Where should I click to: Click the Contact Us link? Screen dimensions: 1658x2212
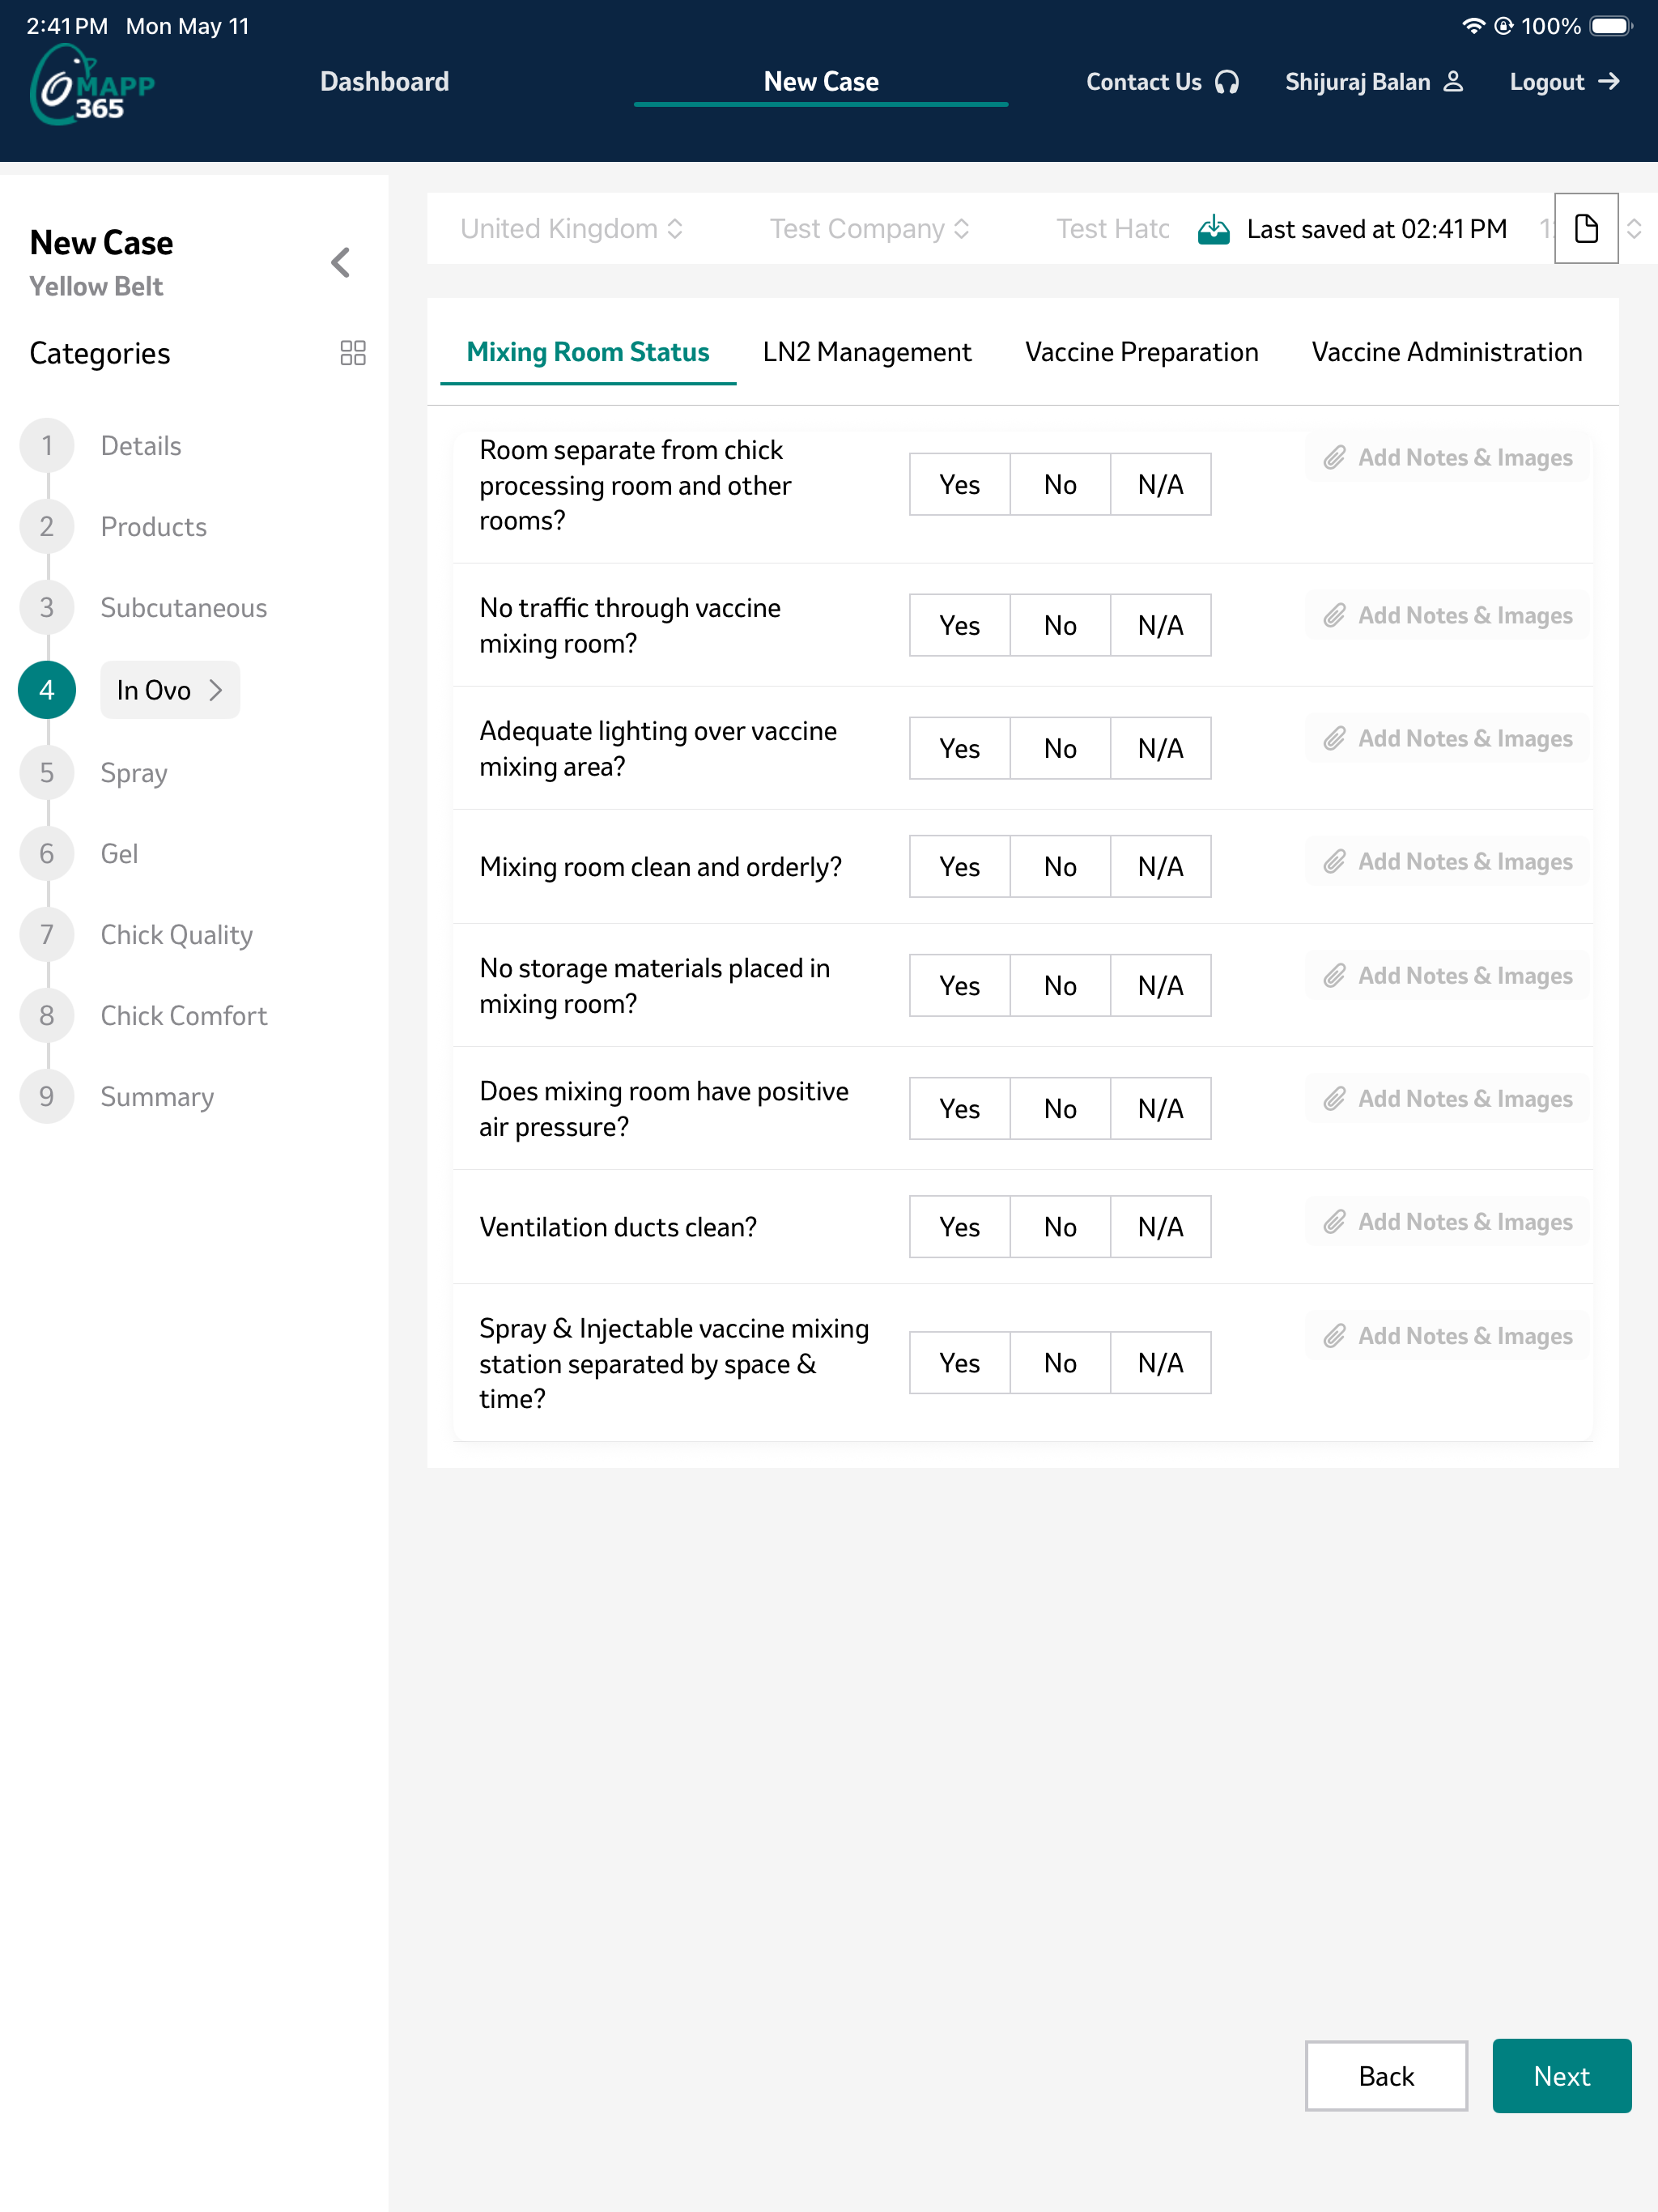click(x=1163, y=82)
